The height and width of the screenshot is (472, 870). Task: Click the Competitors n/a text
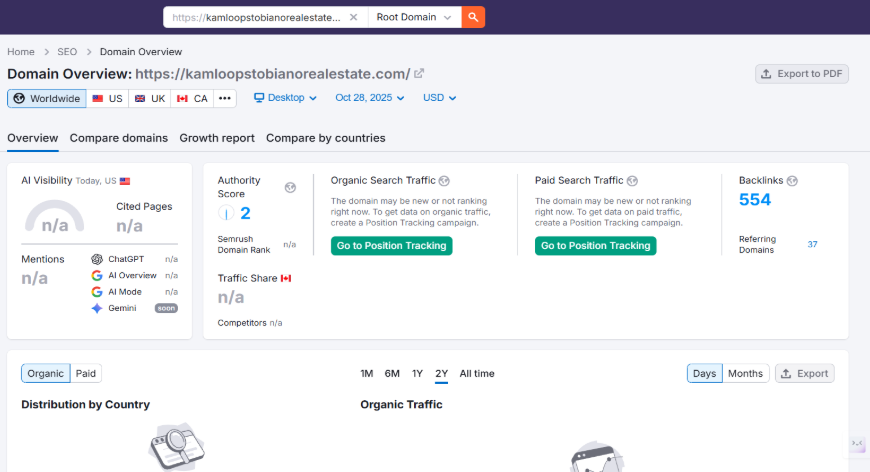pyautogui.click(x=250, y=323)
